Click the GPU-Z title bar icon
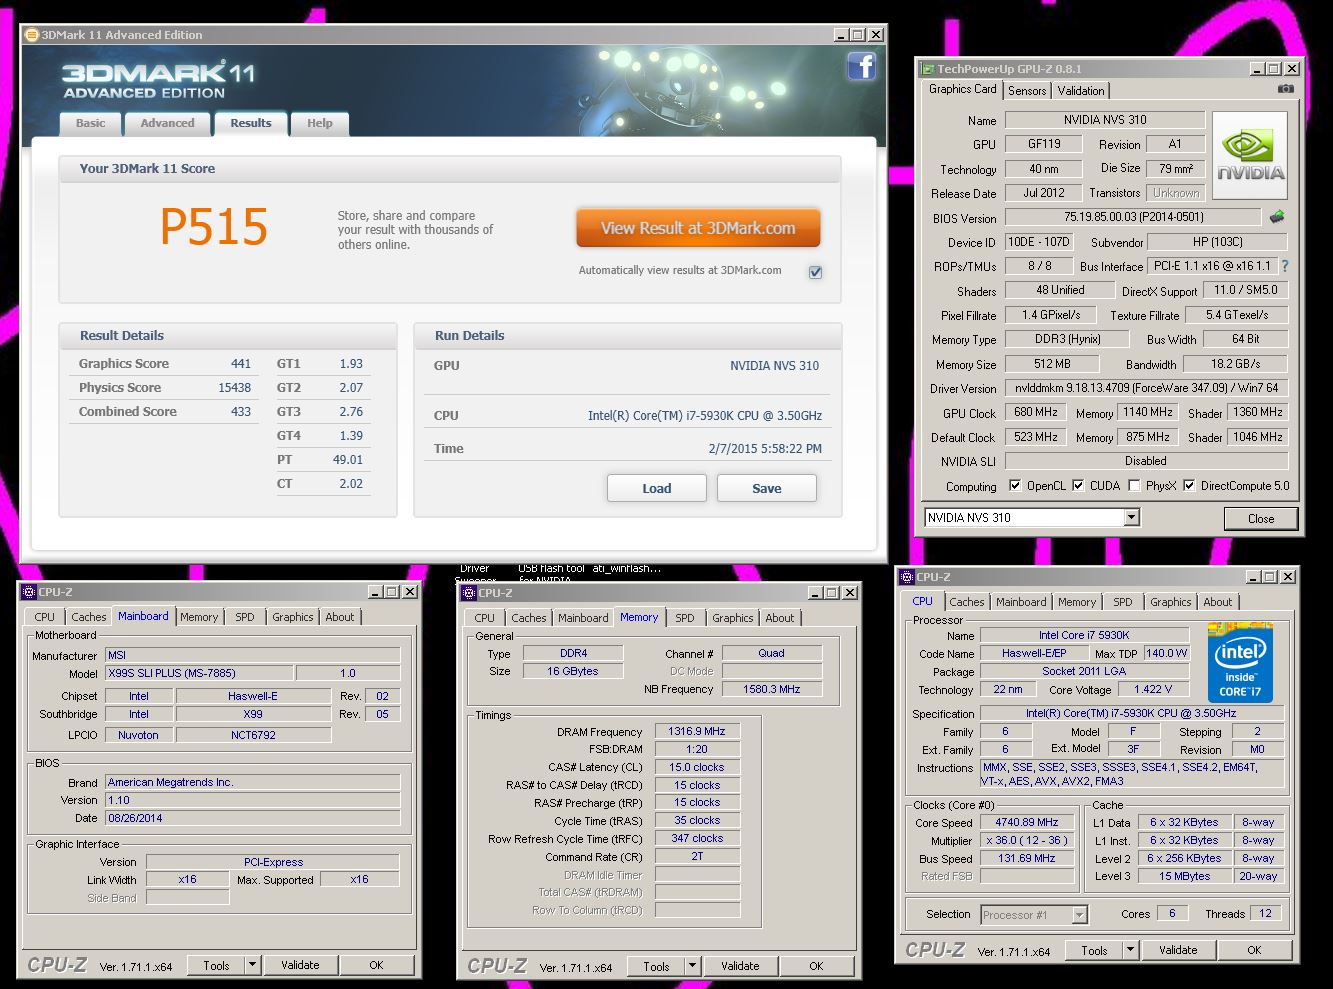 coord(927,69)
